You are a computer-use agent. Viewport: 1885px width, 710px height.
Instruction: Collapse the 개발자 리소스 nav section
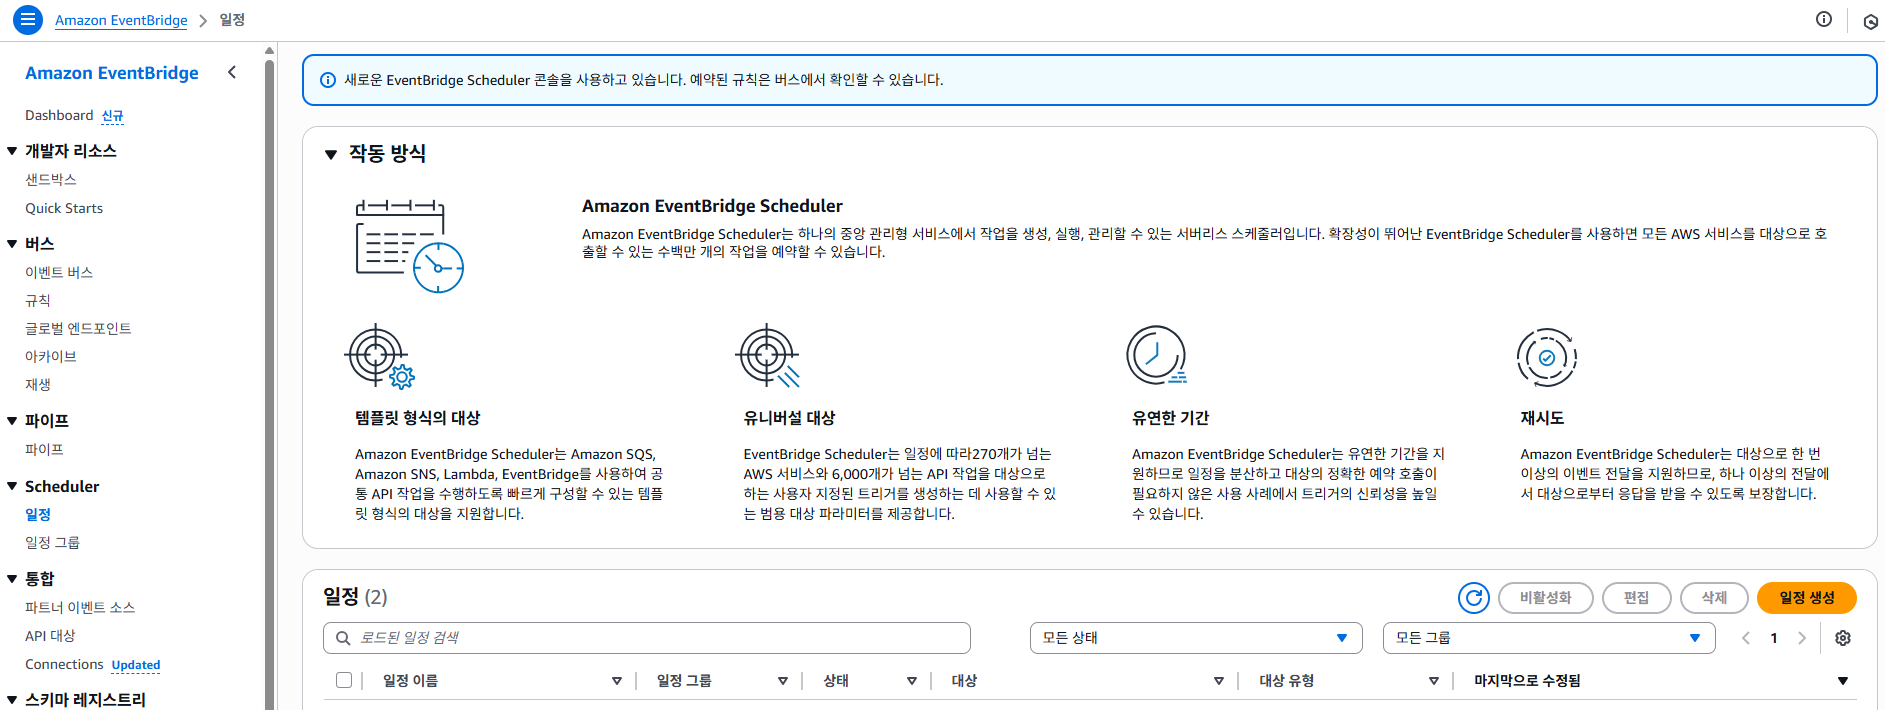12,151
